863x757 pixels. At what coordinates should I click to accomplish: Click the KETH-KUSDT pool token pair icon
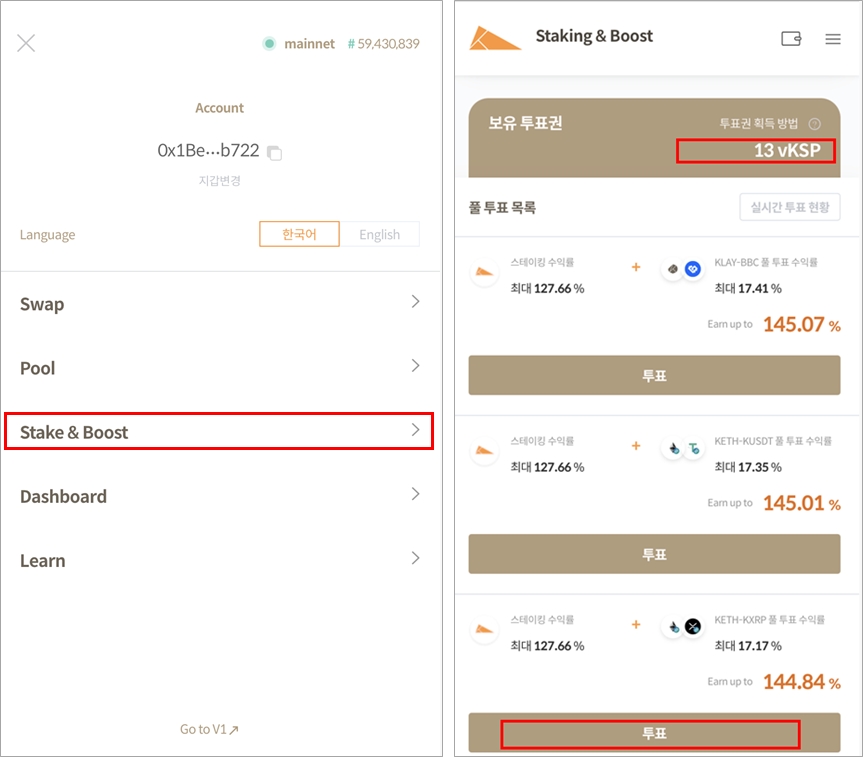pos(684,449)
